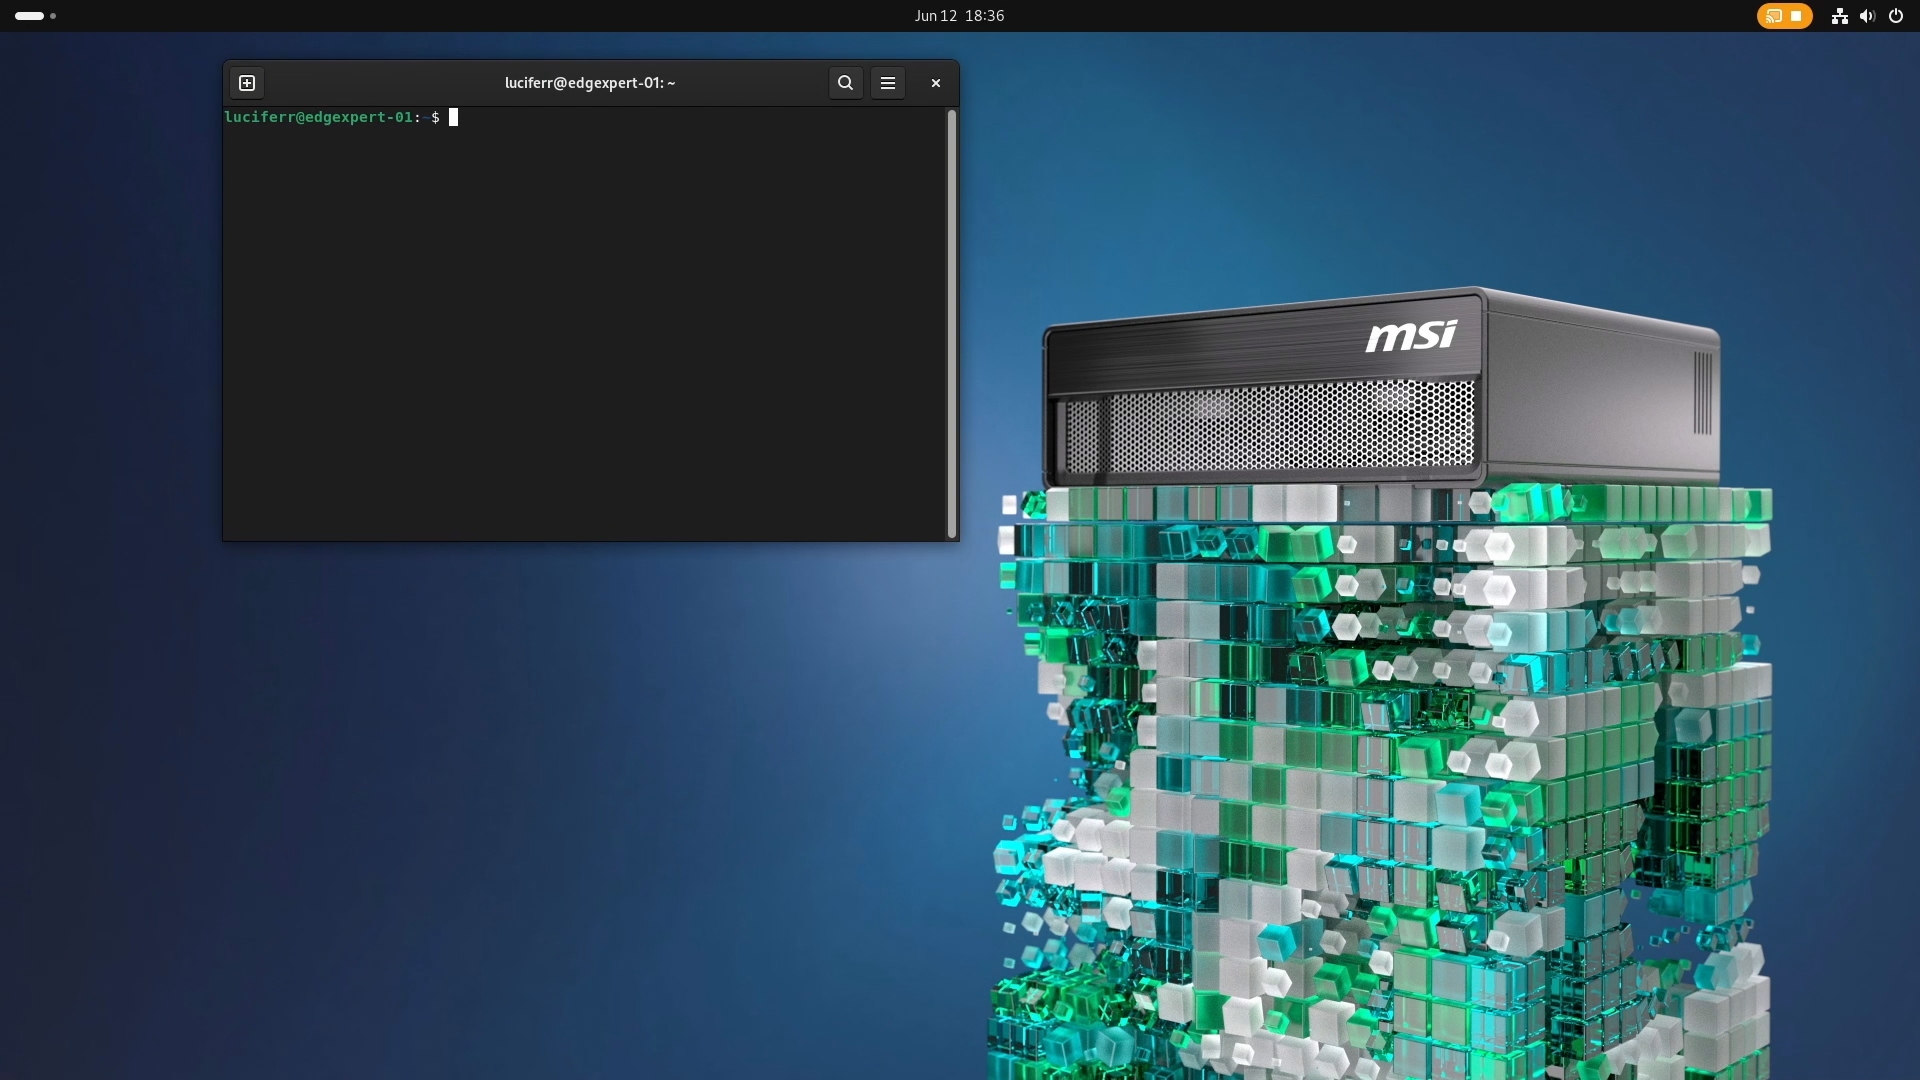This screenshot has width=1920, height=1080.
Task: Click the power icon in top bar
Action: click(1895, 16)
